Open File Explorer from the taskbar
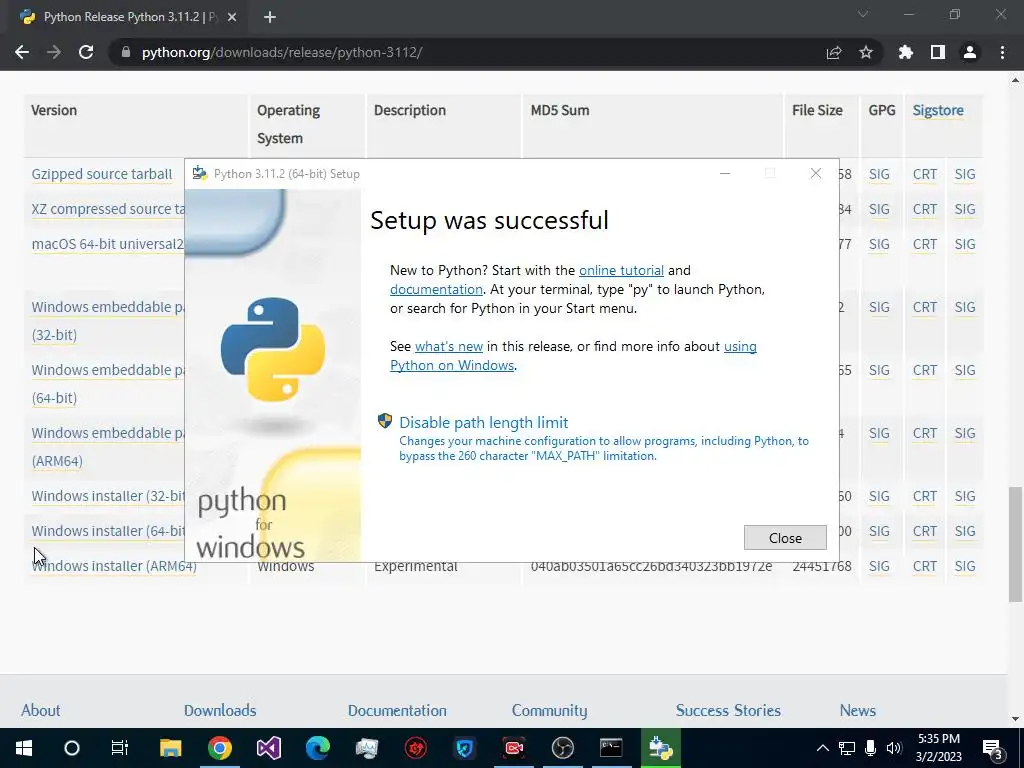Screen dimensions: 1024x768 pos(170,748)
